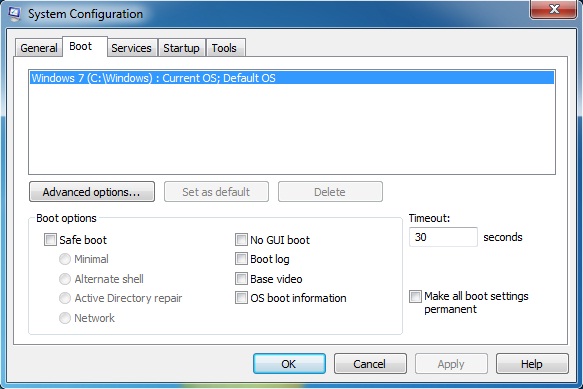The image size is (583, 389).
Task: Select the Boot tab
Action: click(85, 46)
